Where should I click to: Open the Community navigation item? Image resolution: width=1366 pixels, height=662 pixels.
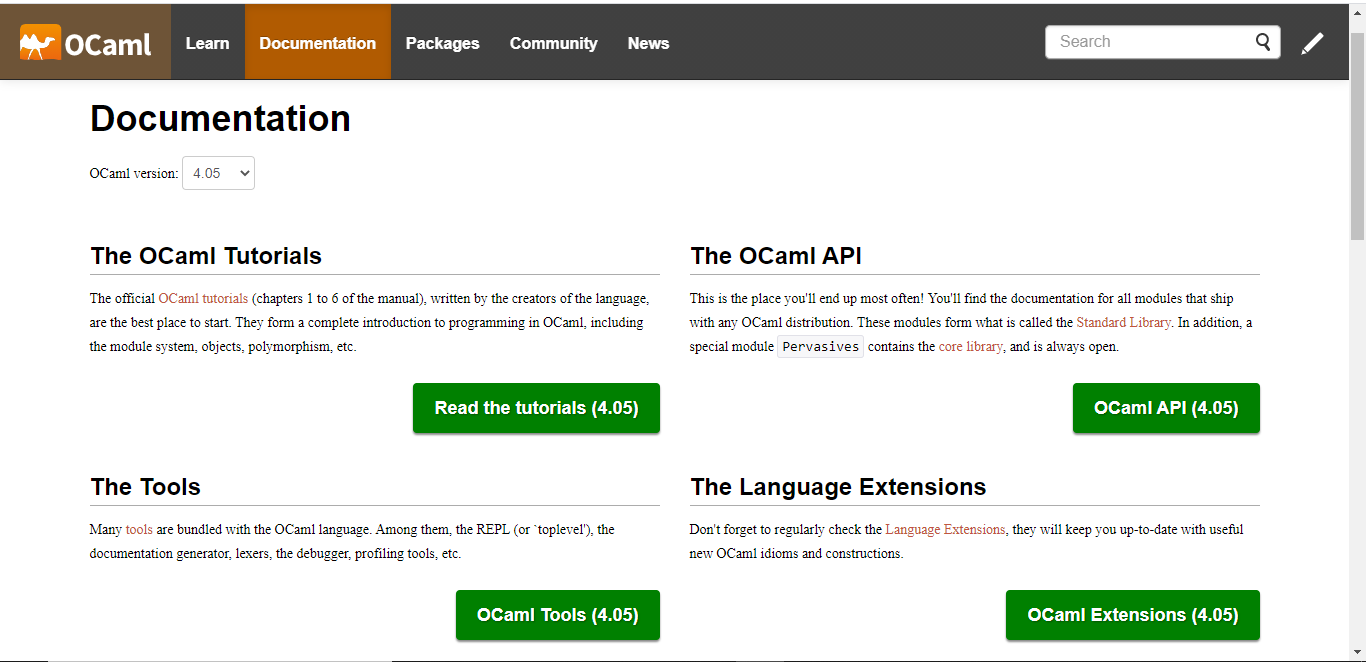553,43
